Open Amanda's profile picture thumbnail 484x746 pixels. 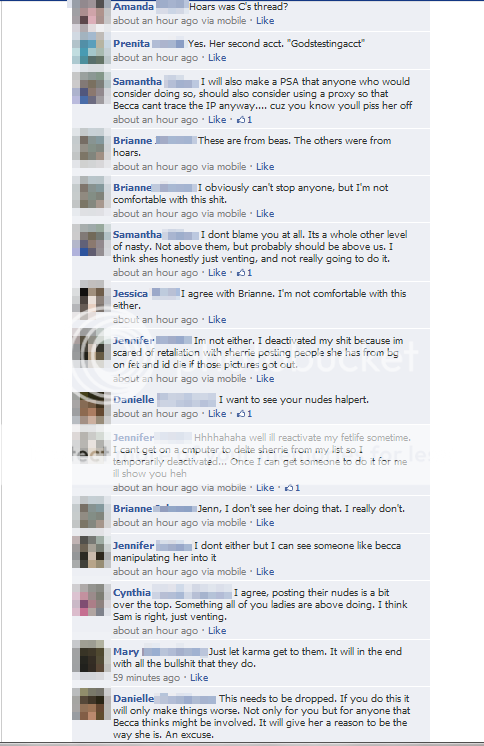88,12
